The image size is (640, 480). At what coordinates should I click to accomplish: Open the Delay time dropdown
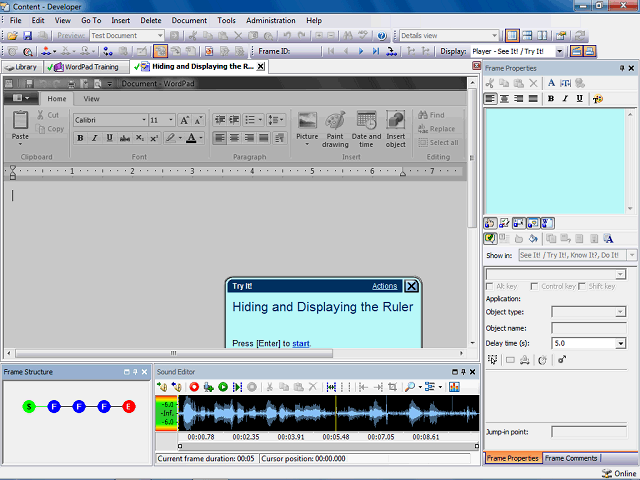(x=621, y=343)
